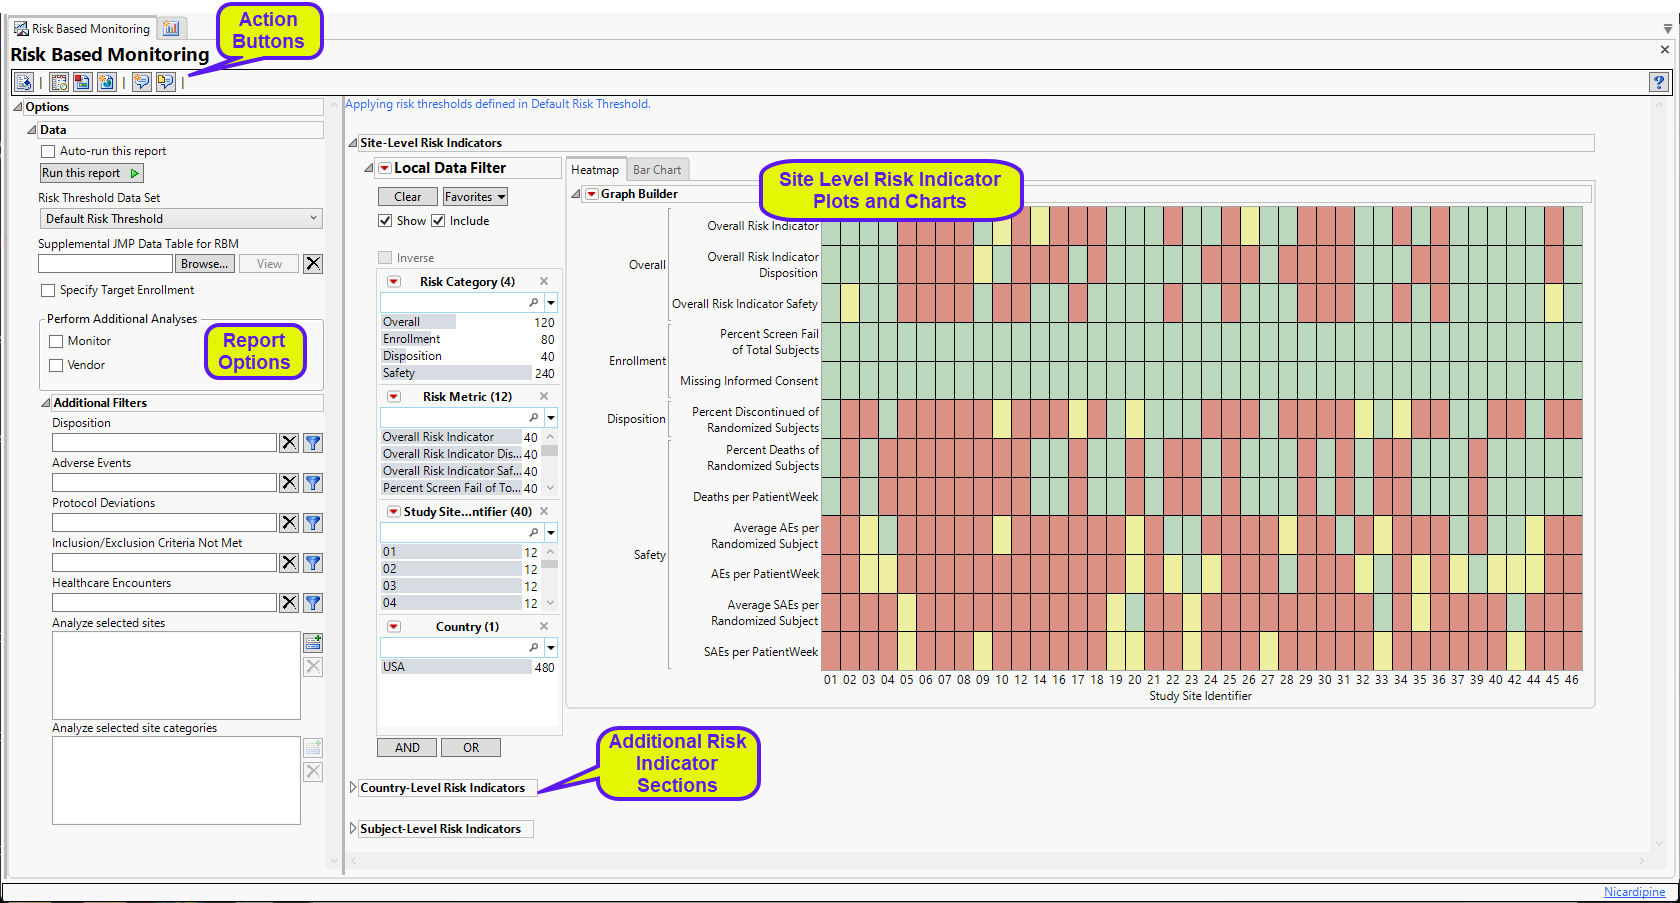Open the Graph Builder red triangle menu

click(x=591, y=194)
